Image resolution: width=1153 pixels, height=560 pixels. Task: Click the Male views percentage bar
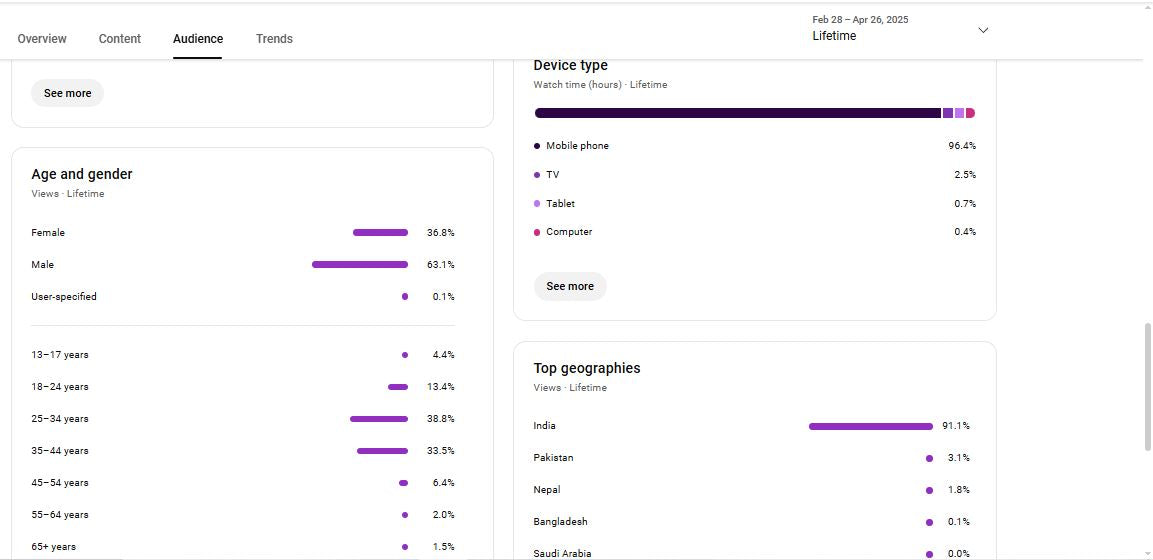coord(360,265)
